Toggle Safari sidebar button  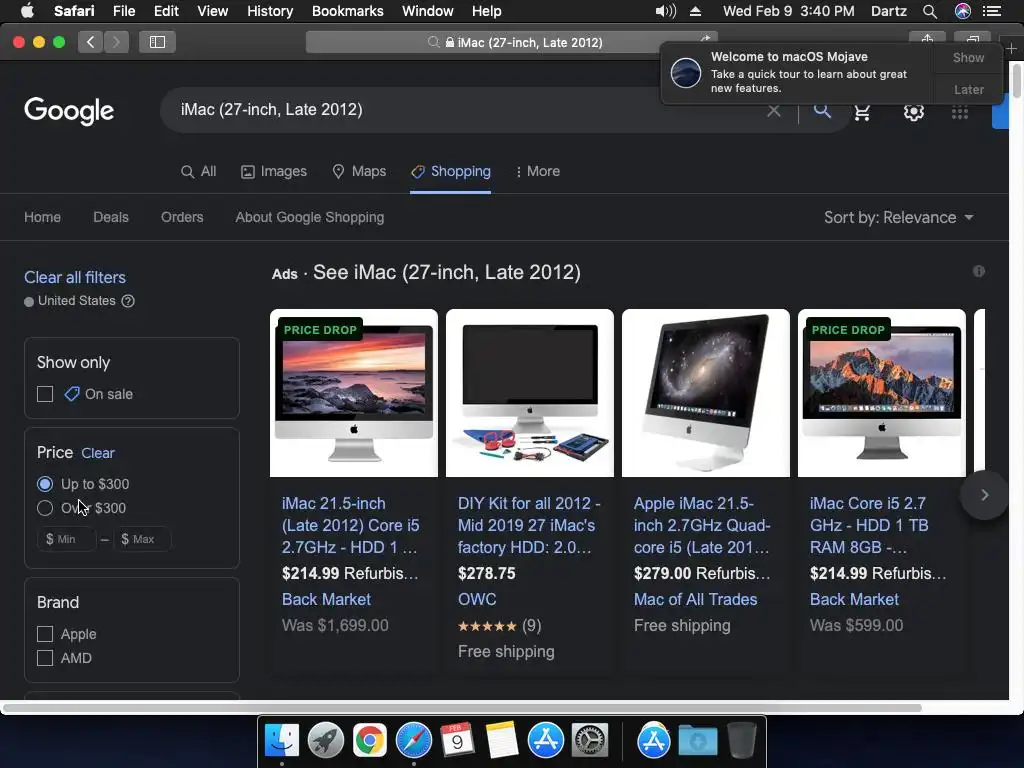pos(157,42)
